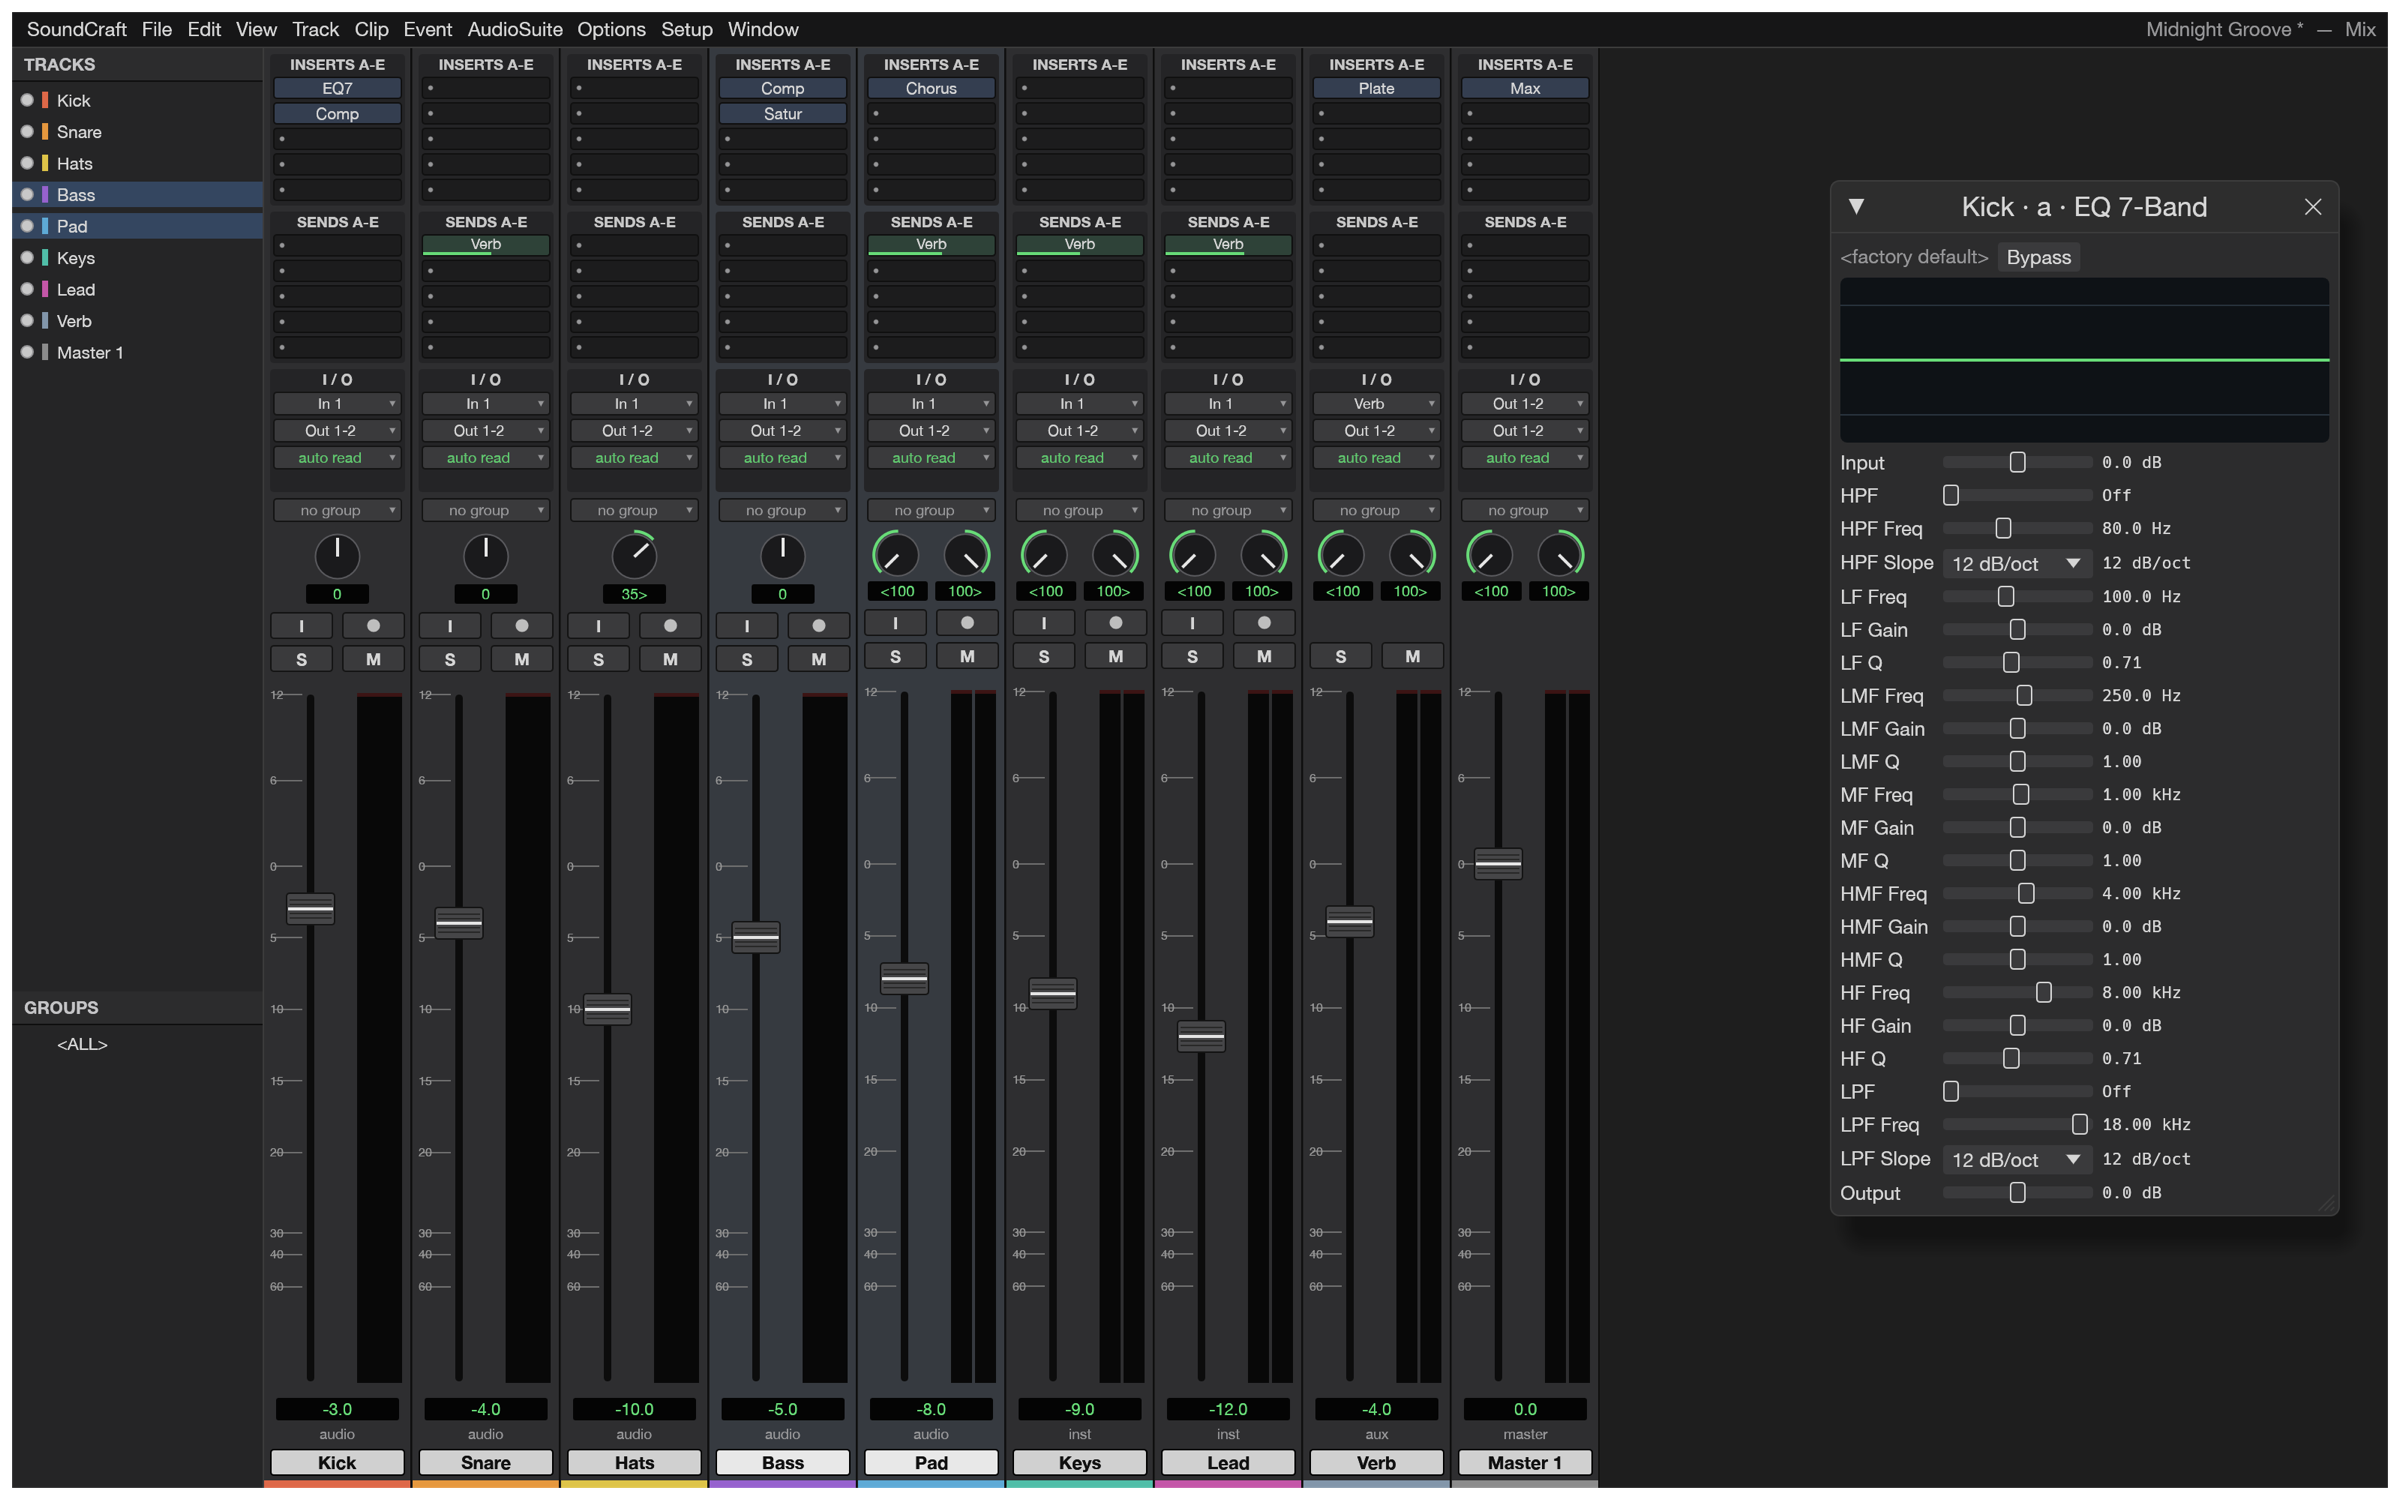Click the Pad left pan knob
2400x1500 pixels.
(x=895, y=555)
